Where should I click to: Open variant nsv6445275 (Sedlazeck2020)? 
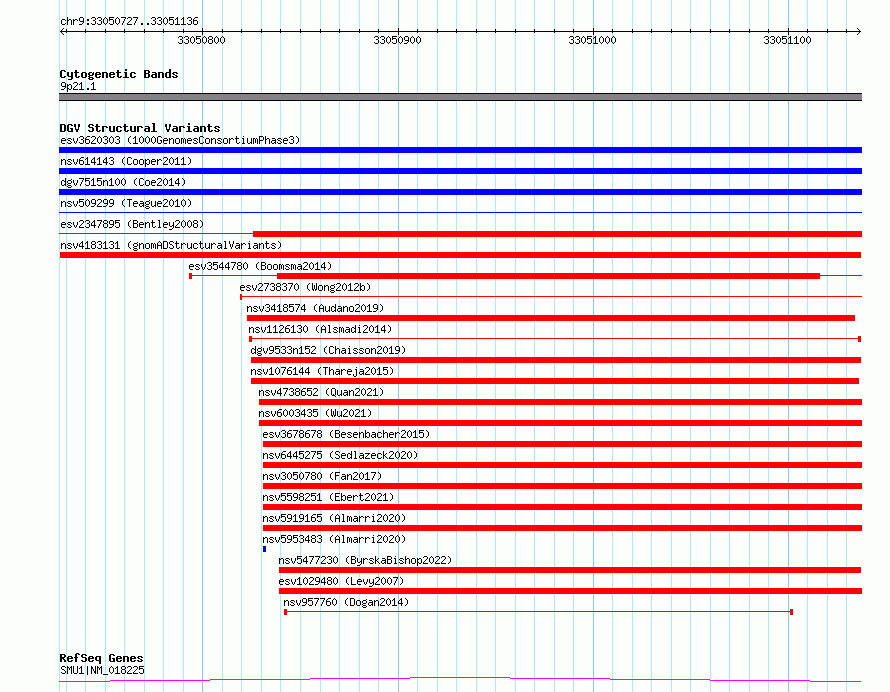point(340,455)
